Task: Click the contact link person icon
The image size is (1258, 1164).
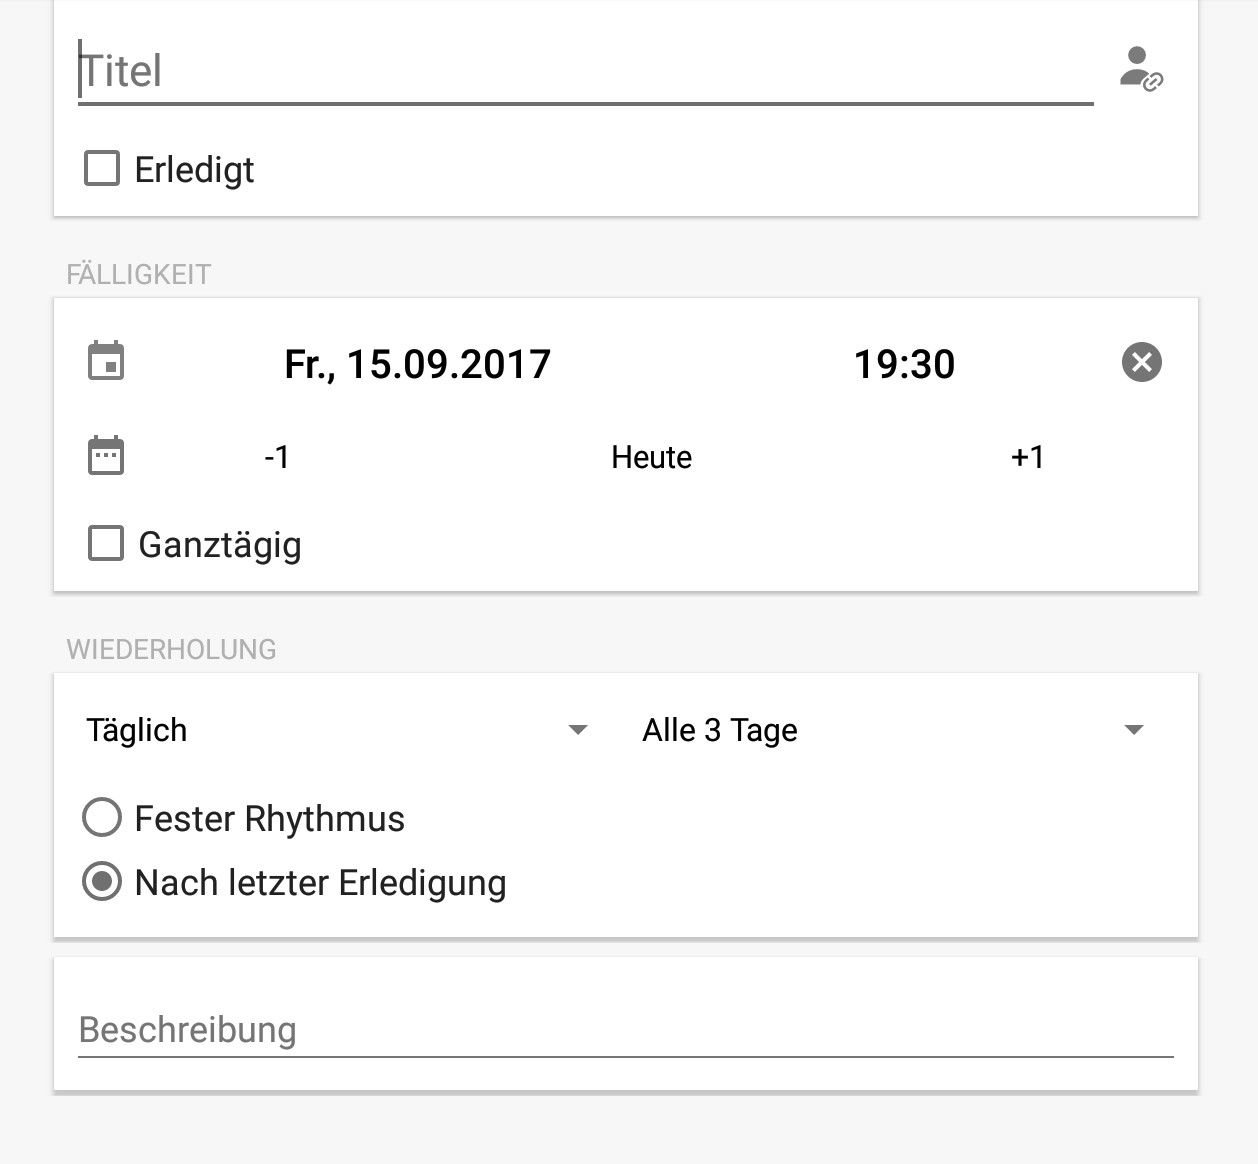Action: click(1141, 69)
